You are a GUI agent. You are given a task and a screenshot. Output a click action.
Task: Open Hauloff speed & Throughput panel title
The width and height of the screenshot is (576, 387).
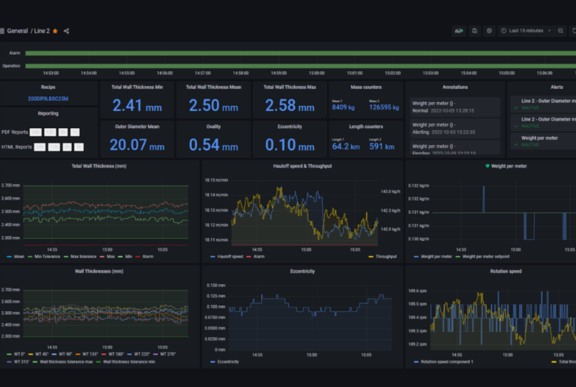click(302, 166)
